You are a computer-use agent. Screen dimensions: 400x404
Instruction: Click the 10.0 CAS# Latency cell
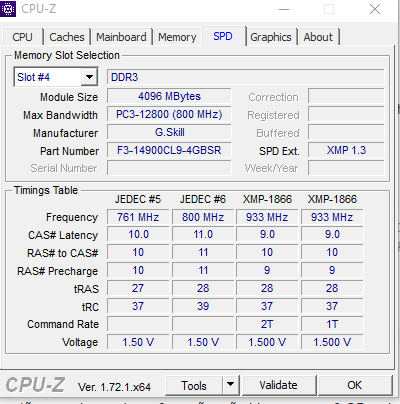pyautogui.click(x=138, y=234)
